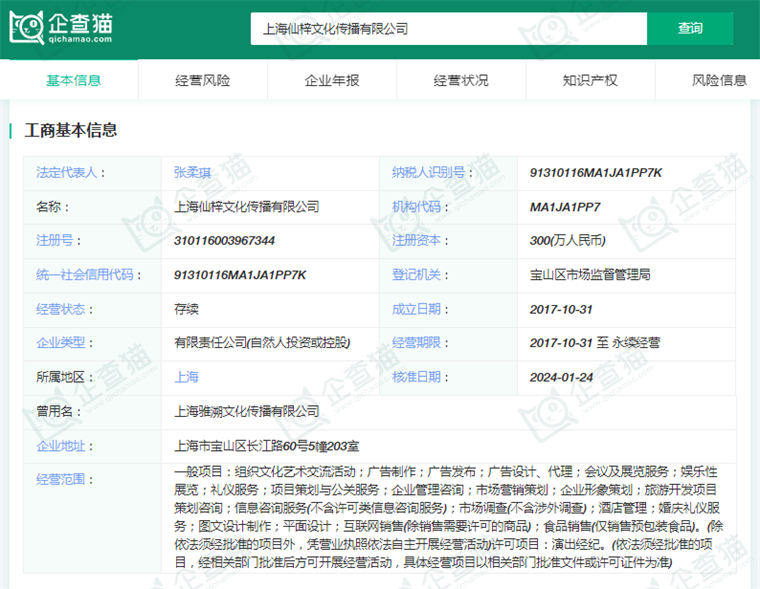The image size is (760, 589).
Task: Open the 企业年报 tab
Action: [332, 80]
